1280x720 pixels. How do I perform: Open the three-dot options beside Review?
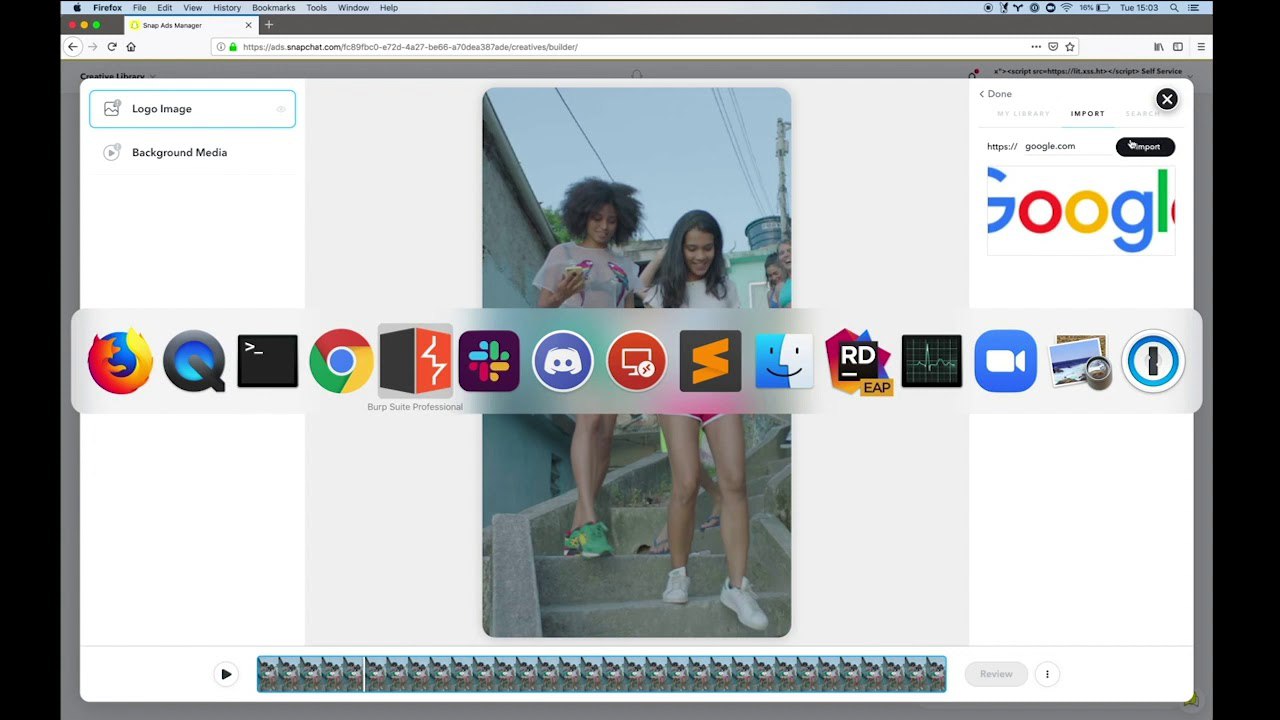[1047, 674]
